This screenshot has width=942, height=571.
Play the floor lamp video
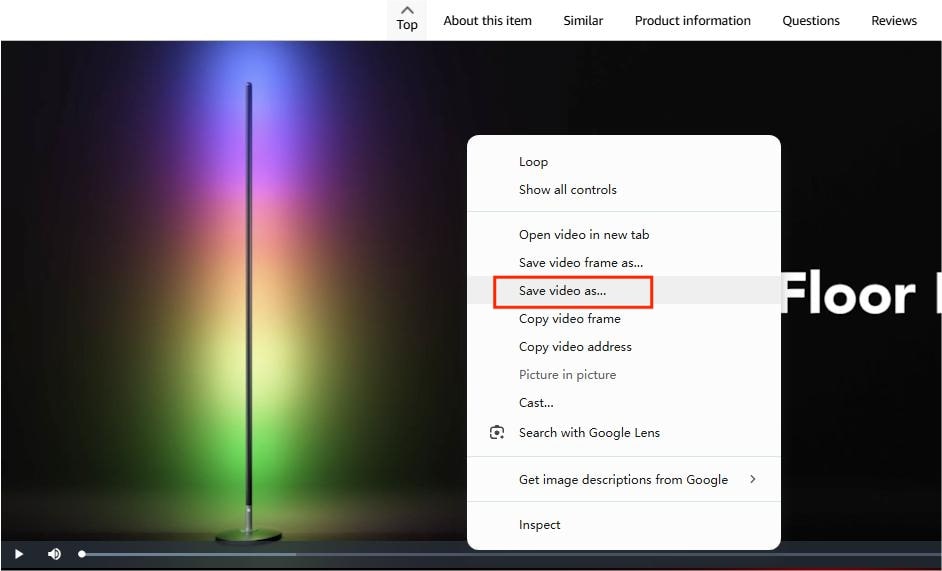click(19, 554)
